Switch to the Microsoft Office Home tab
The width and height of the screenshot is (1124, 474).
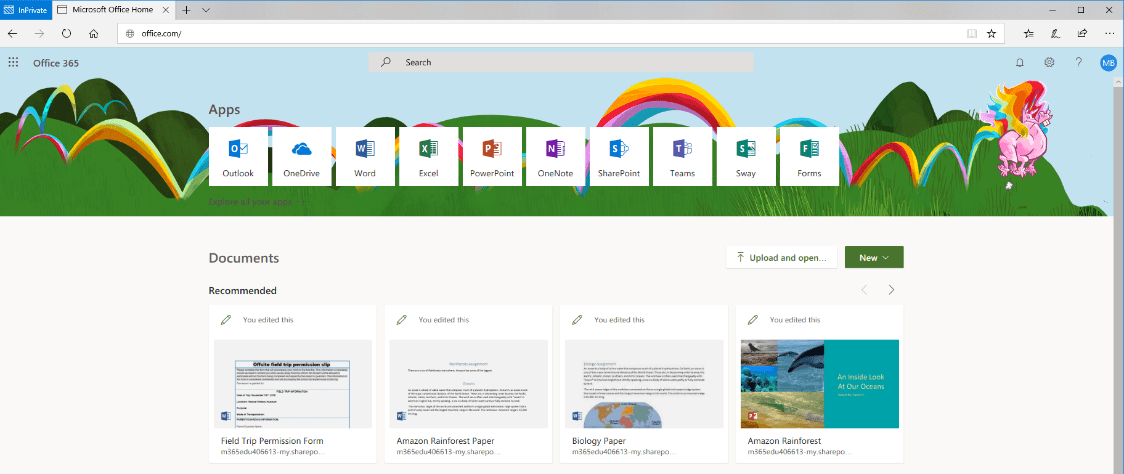[117, 9]
